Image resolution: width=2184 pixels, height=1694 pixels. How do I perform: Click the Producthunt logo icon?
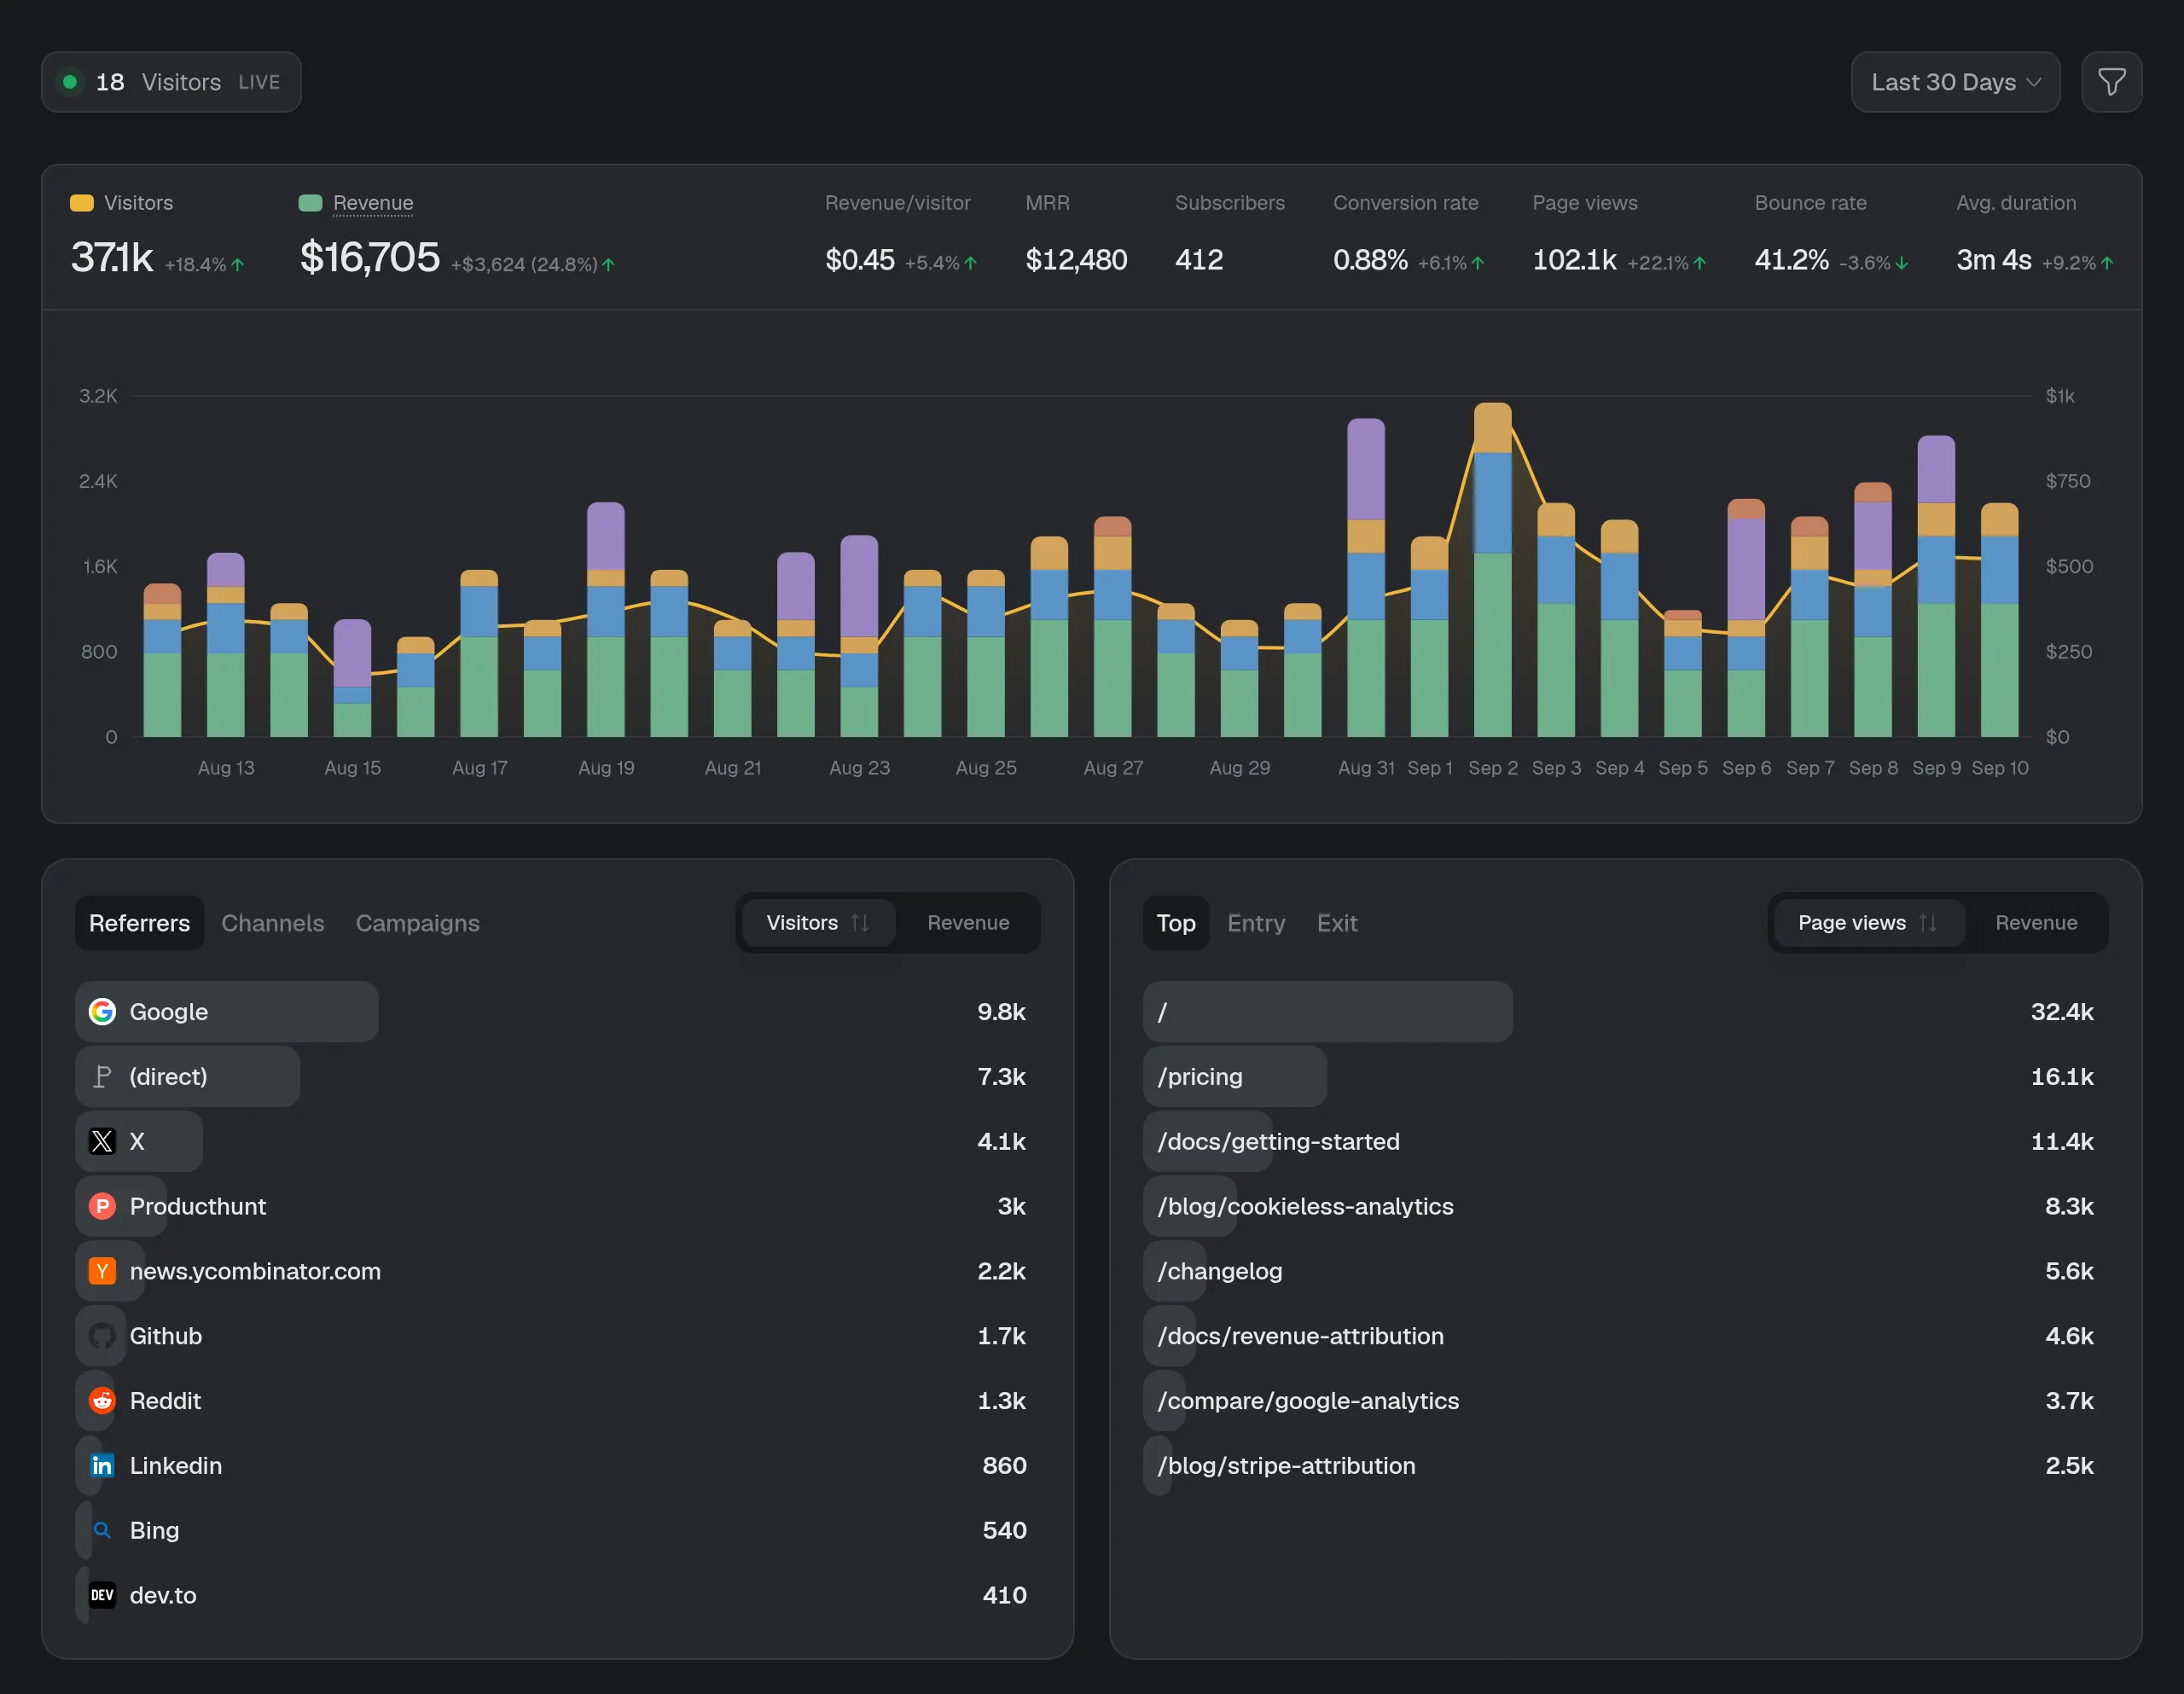point(102,1206)
